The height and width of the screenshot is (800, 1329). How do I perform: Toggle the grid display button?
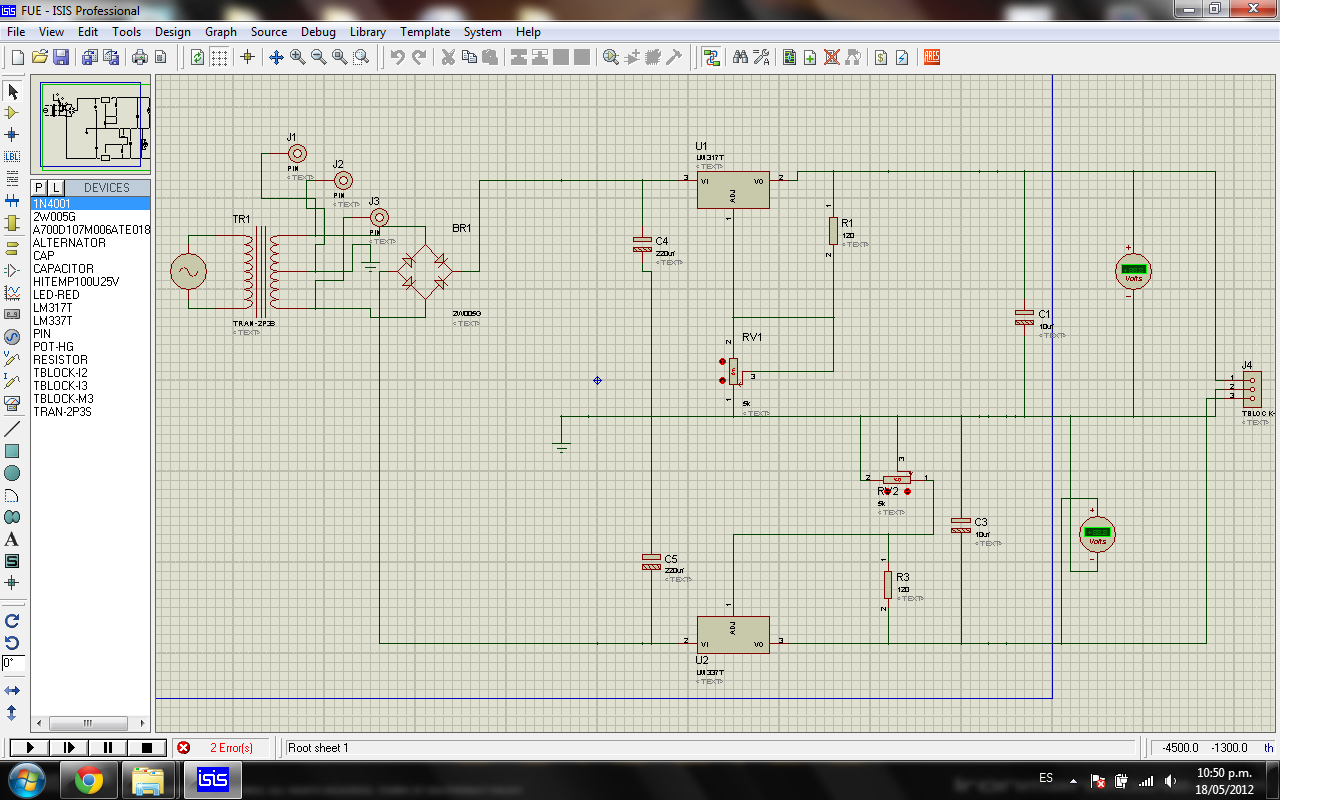tap(219, 57)
